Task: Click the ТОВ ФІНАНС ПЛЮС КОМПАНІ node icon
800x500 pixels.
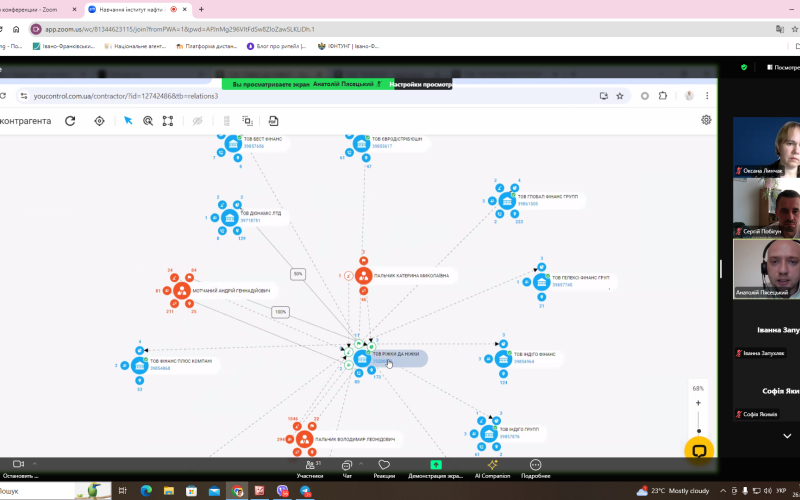Action: point(139,365)
